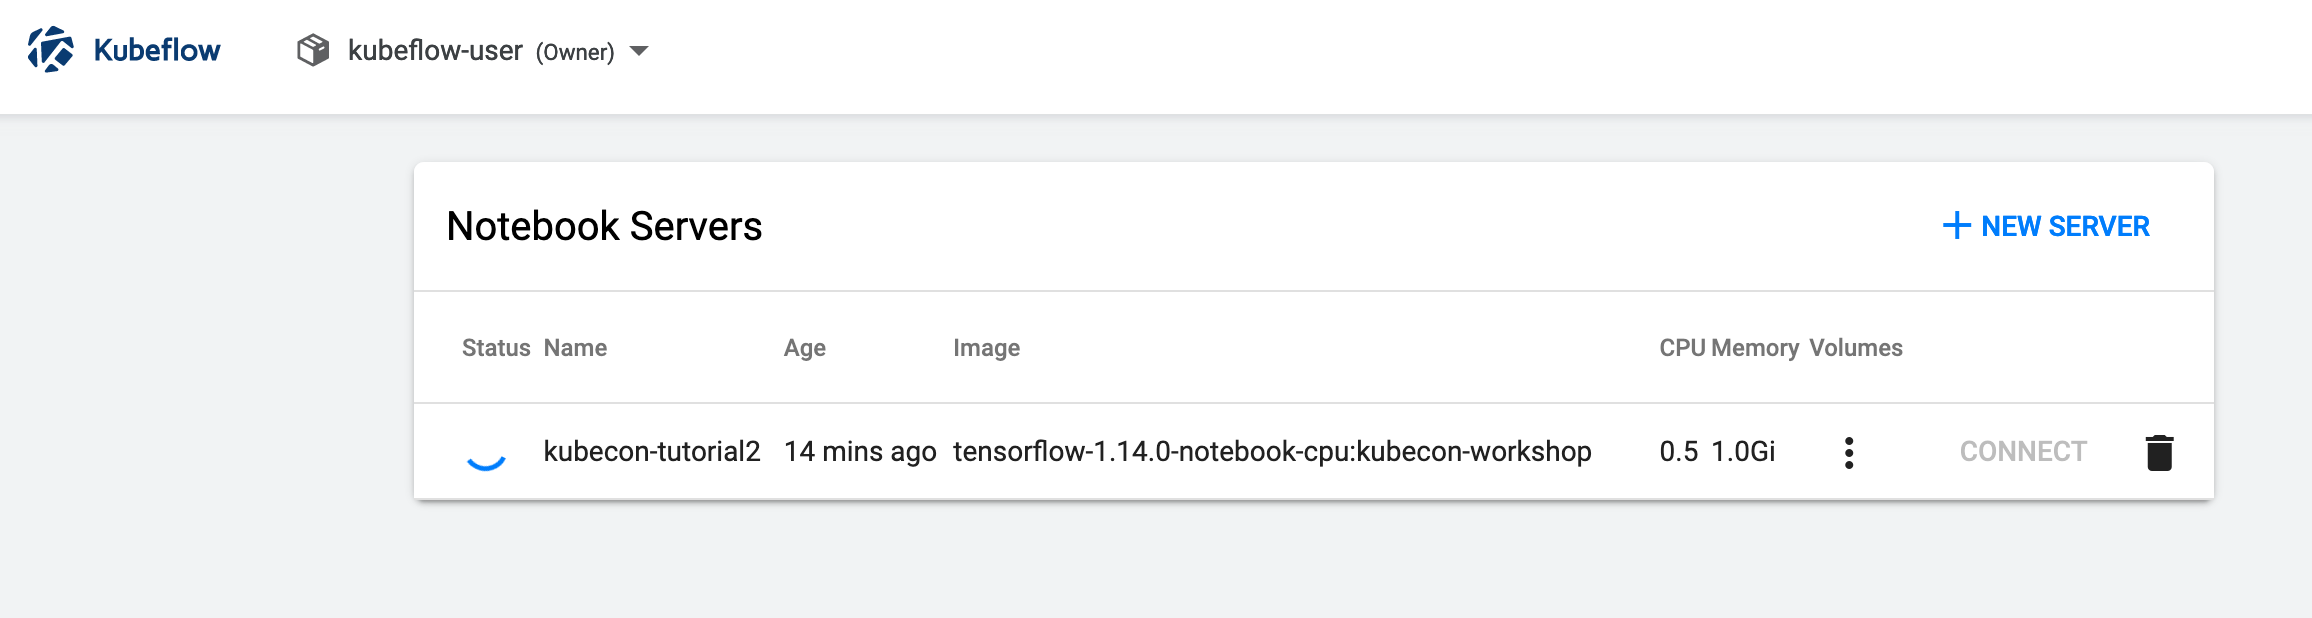Click the CPU column header

(1681, 348)
